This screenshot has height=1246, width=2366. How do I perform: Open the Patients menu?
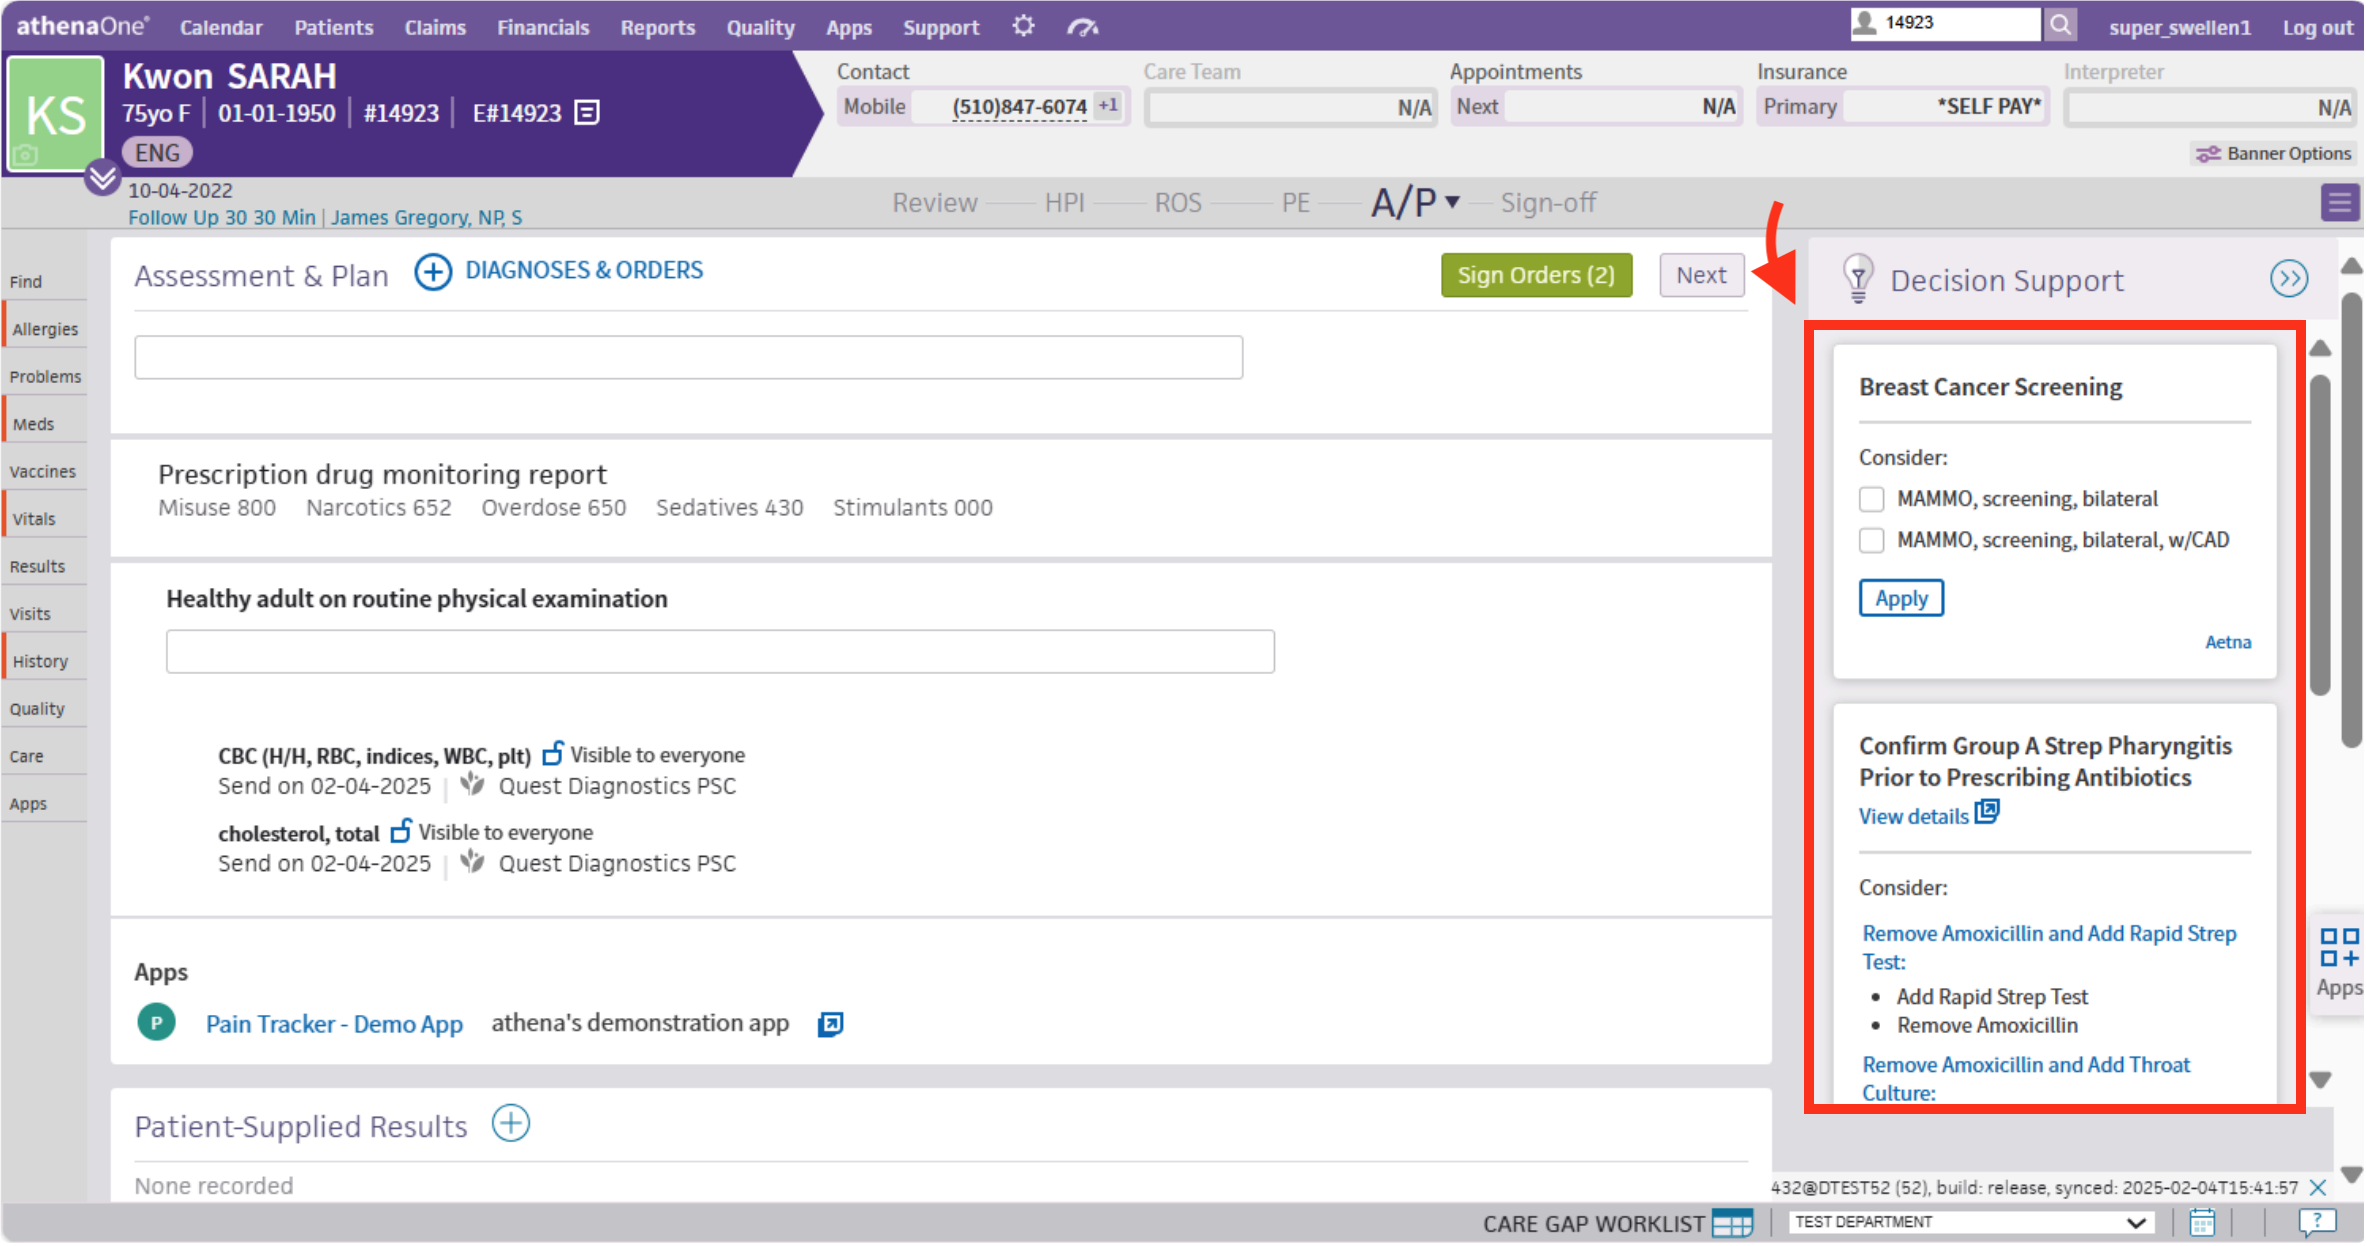coord(333,28)
